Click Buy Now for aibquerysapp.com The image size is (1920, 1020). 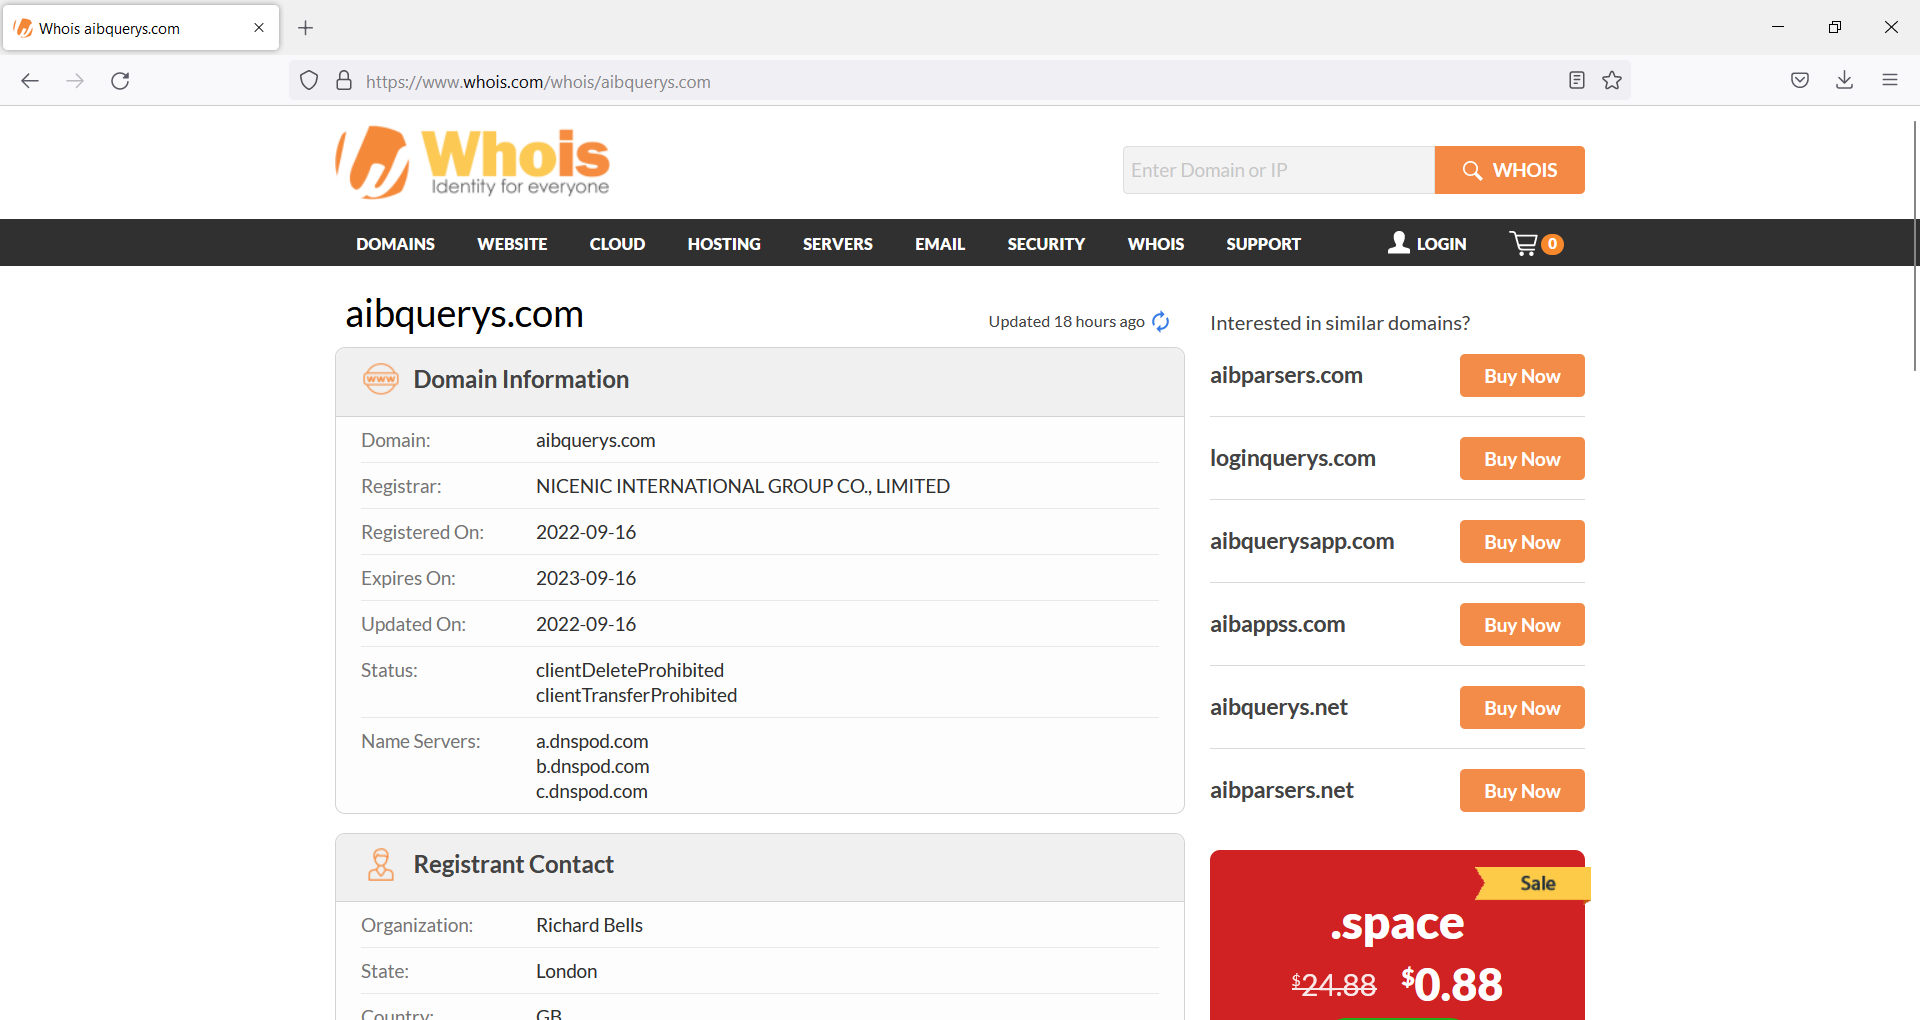(1522, 542)
